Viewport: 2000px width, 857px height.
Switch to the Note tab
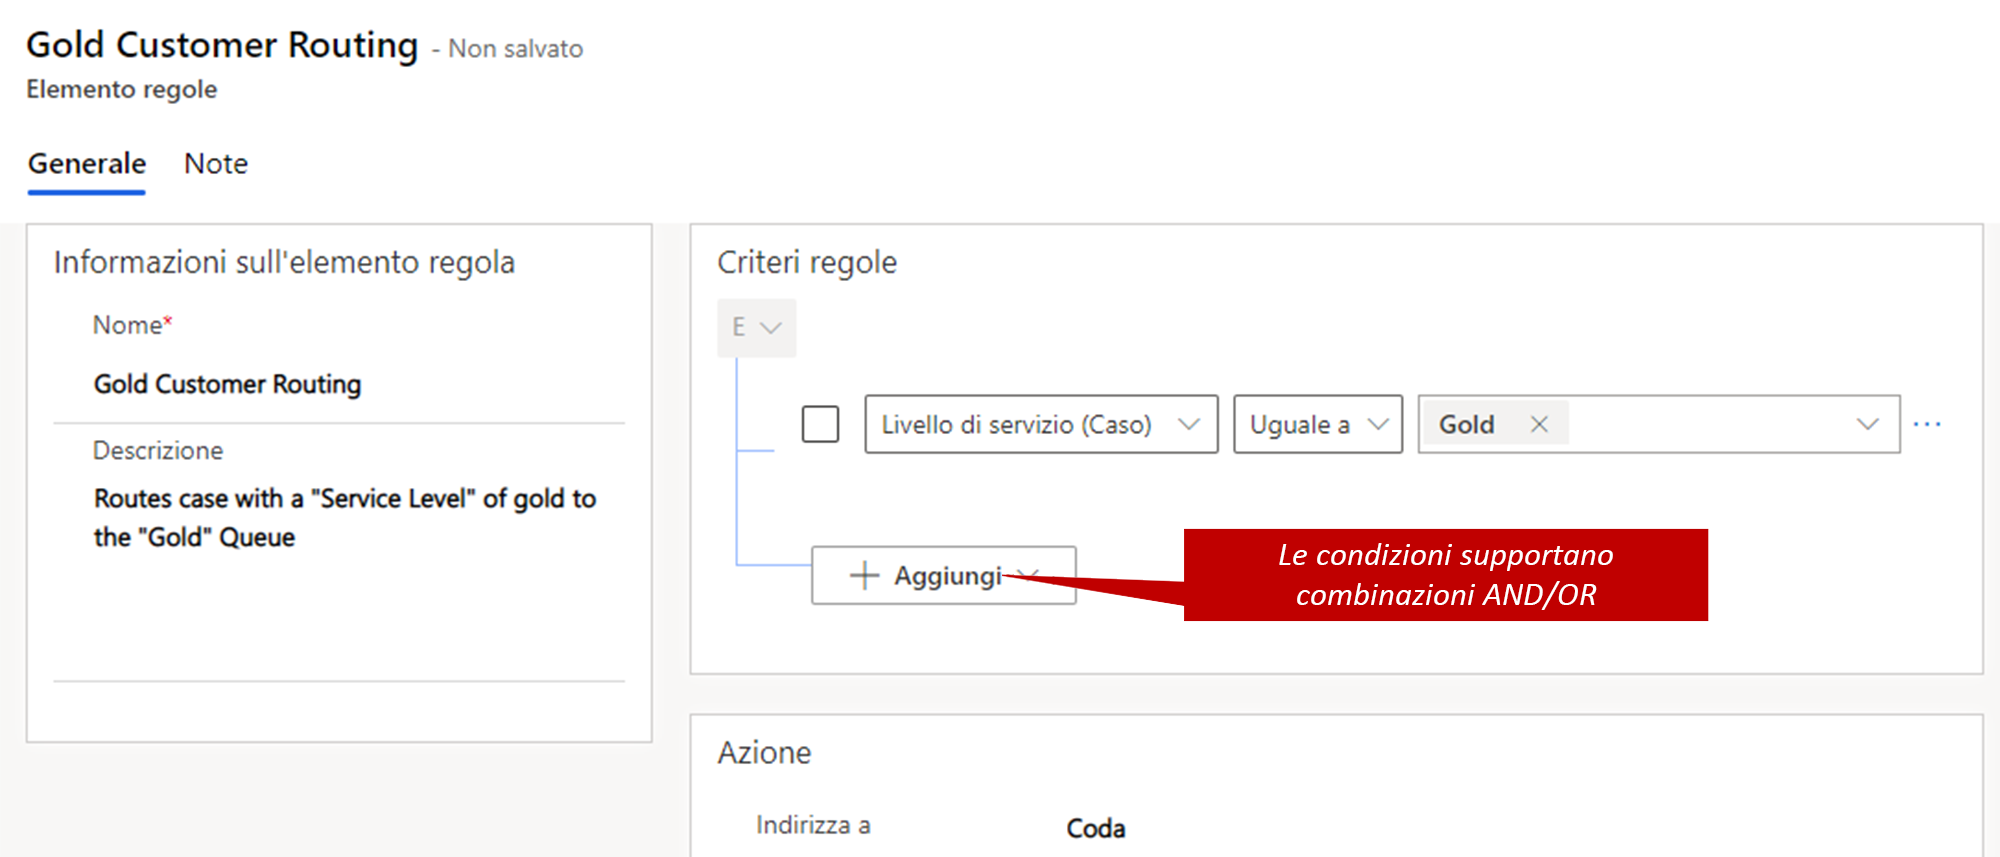(216, 163)
